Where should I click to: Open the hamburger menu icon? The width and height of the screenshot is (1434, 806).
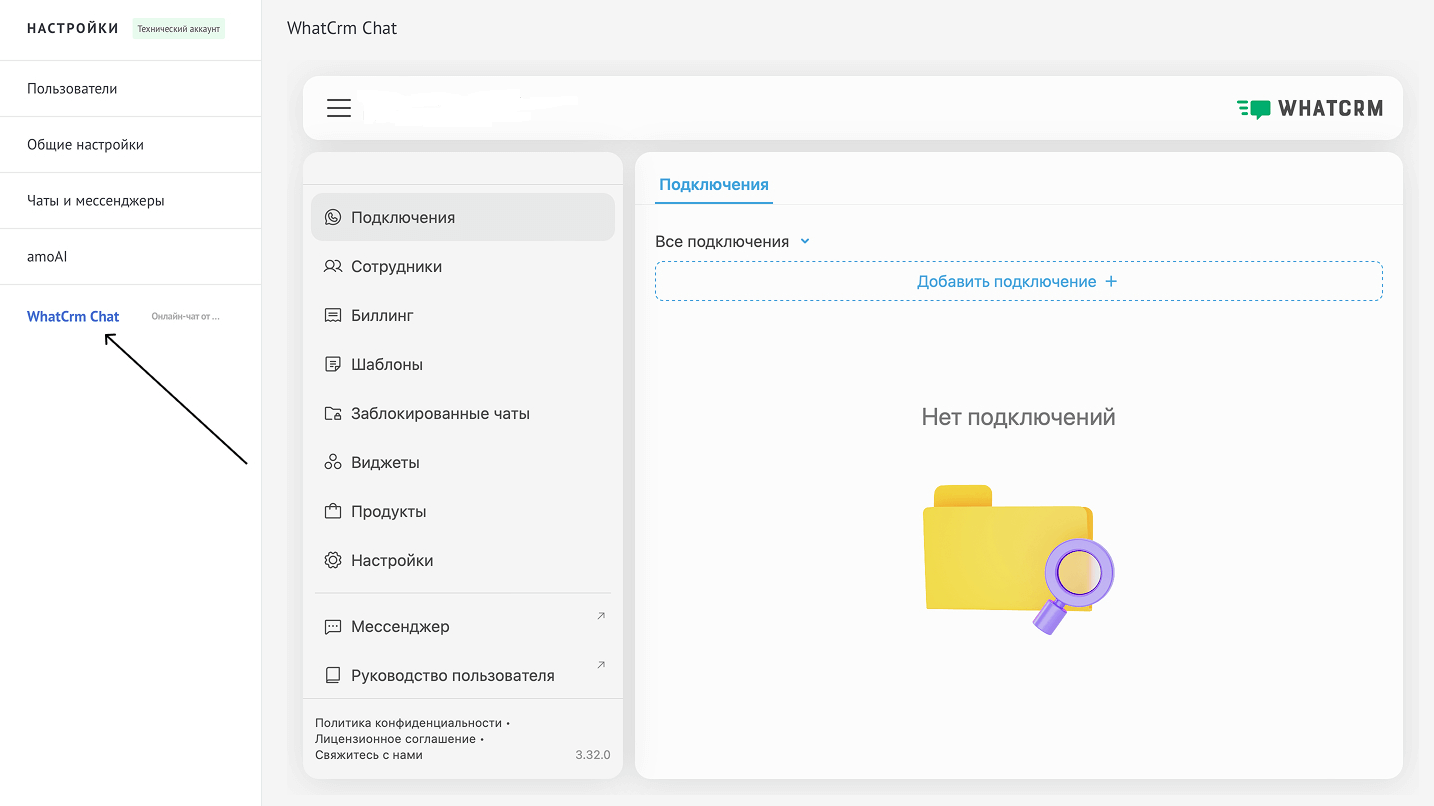pos(339,108)
